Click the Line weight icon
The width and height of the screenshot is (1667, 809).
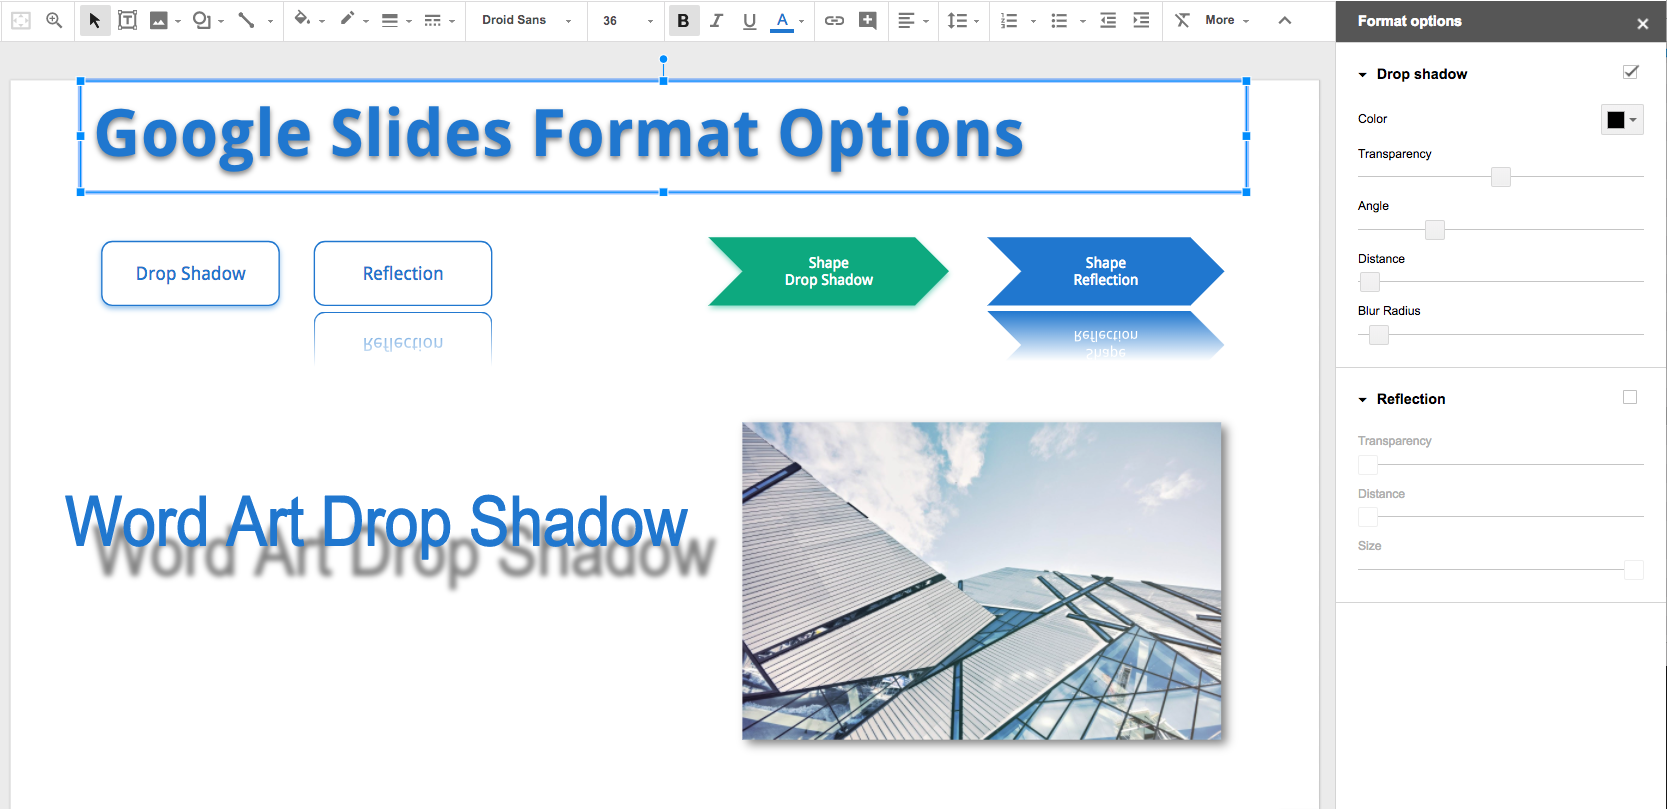(x=390, y=20)
